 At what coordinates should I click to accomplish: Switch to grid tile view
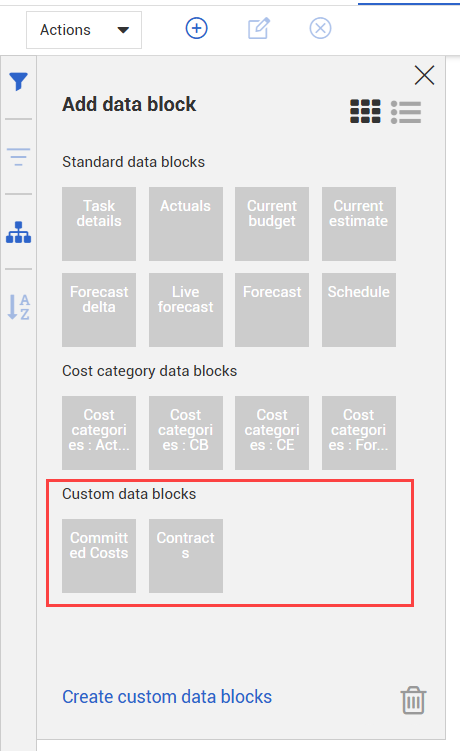365,112
